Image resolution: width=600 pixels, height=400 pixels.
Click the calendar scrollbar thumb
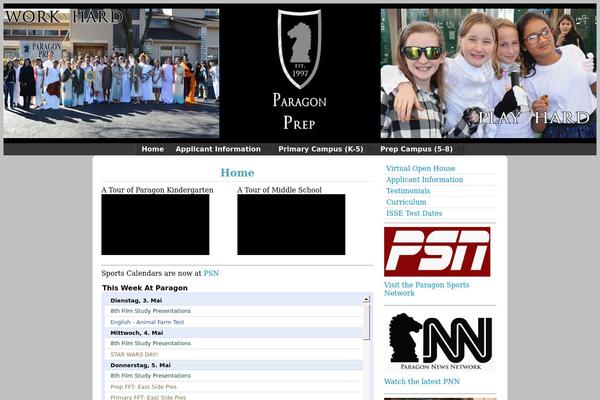click(x=366, y=322)
